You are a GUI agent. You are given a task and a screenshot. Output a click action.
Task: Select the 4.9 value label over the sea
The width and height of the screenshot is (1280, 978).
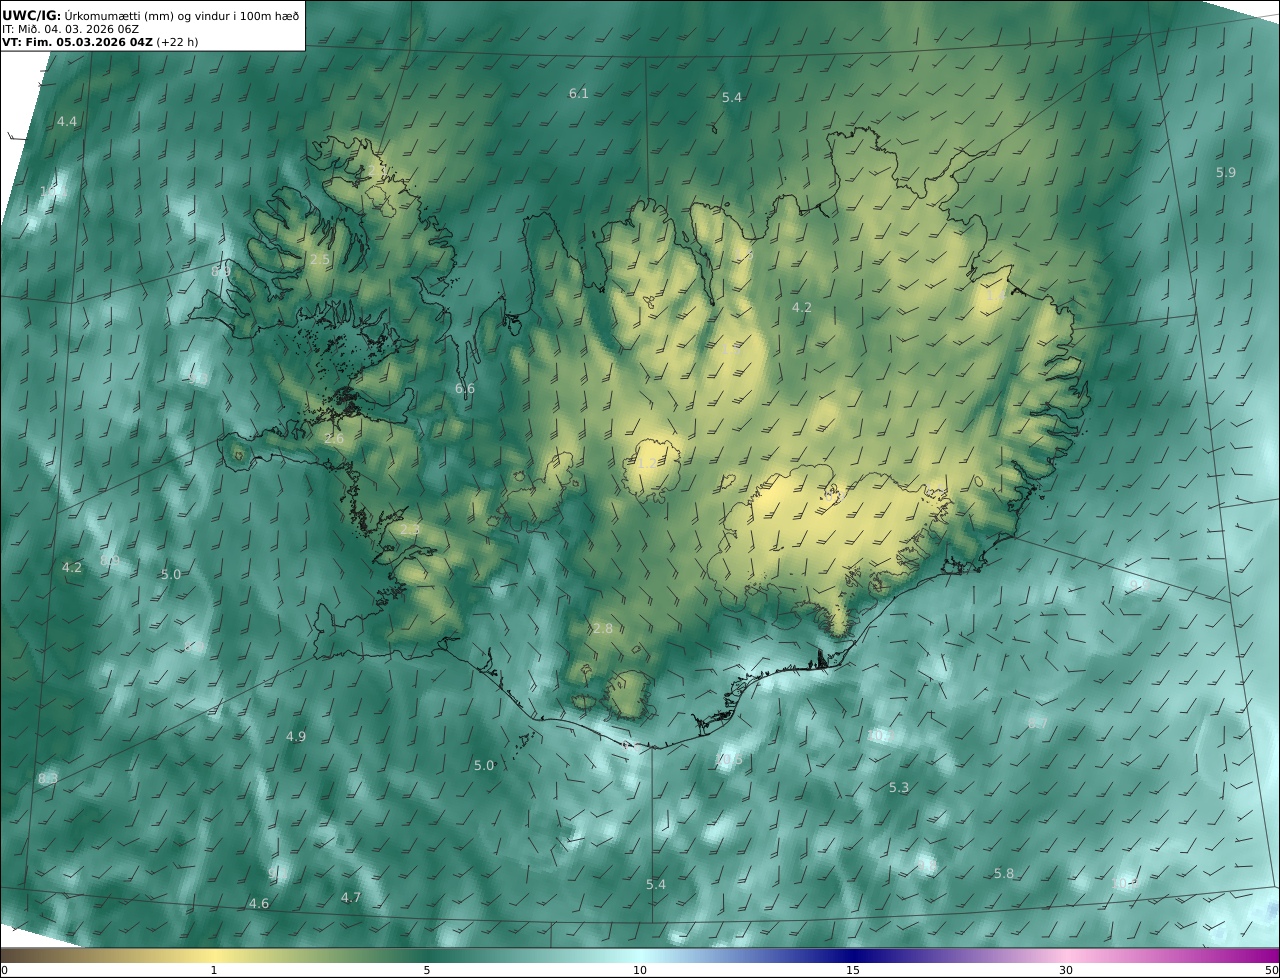tap(296, 737)
